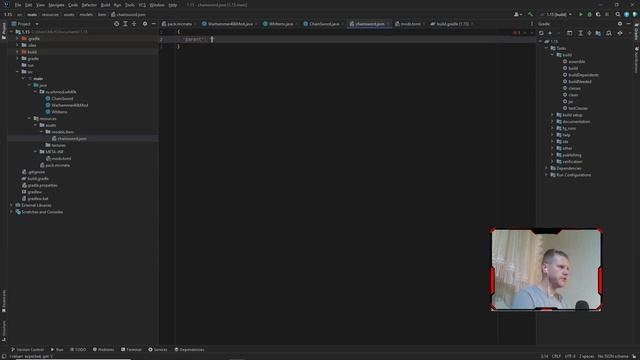Reload all Gradle projects
The width and height of the screenshot is (640, 360).
[x=541, y=33]
